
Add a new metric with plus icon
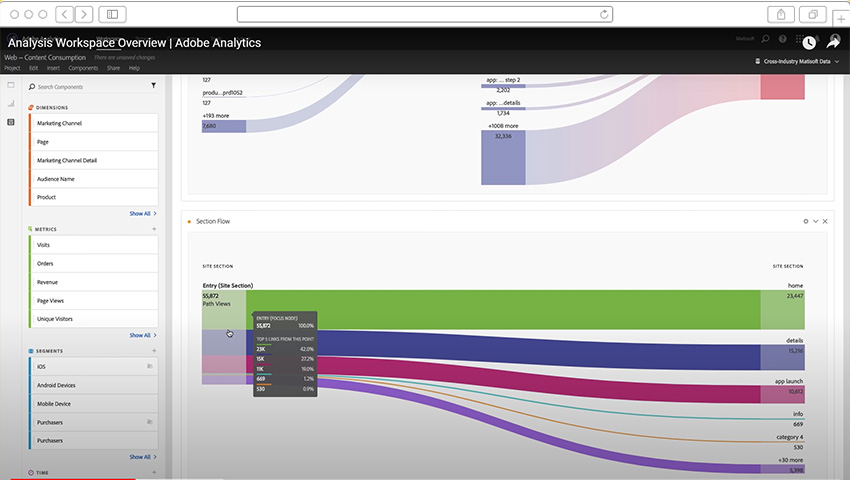154,229
